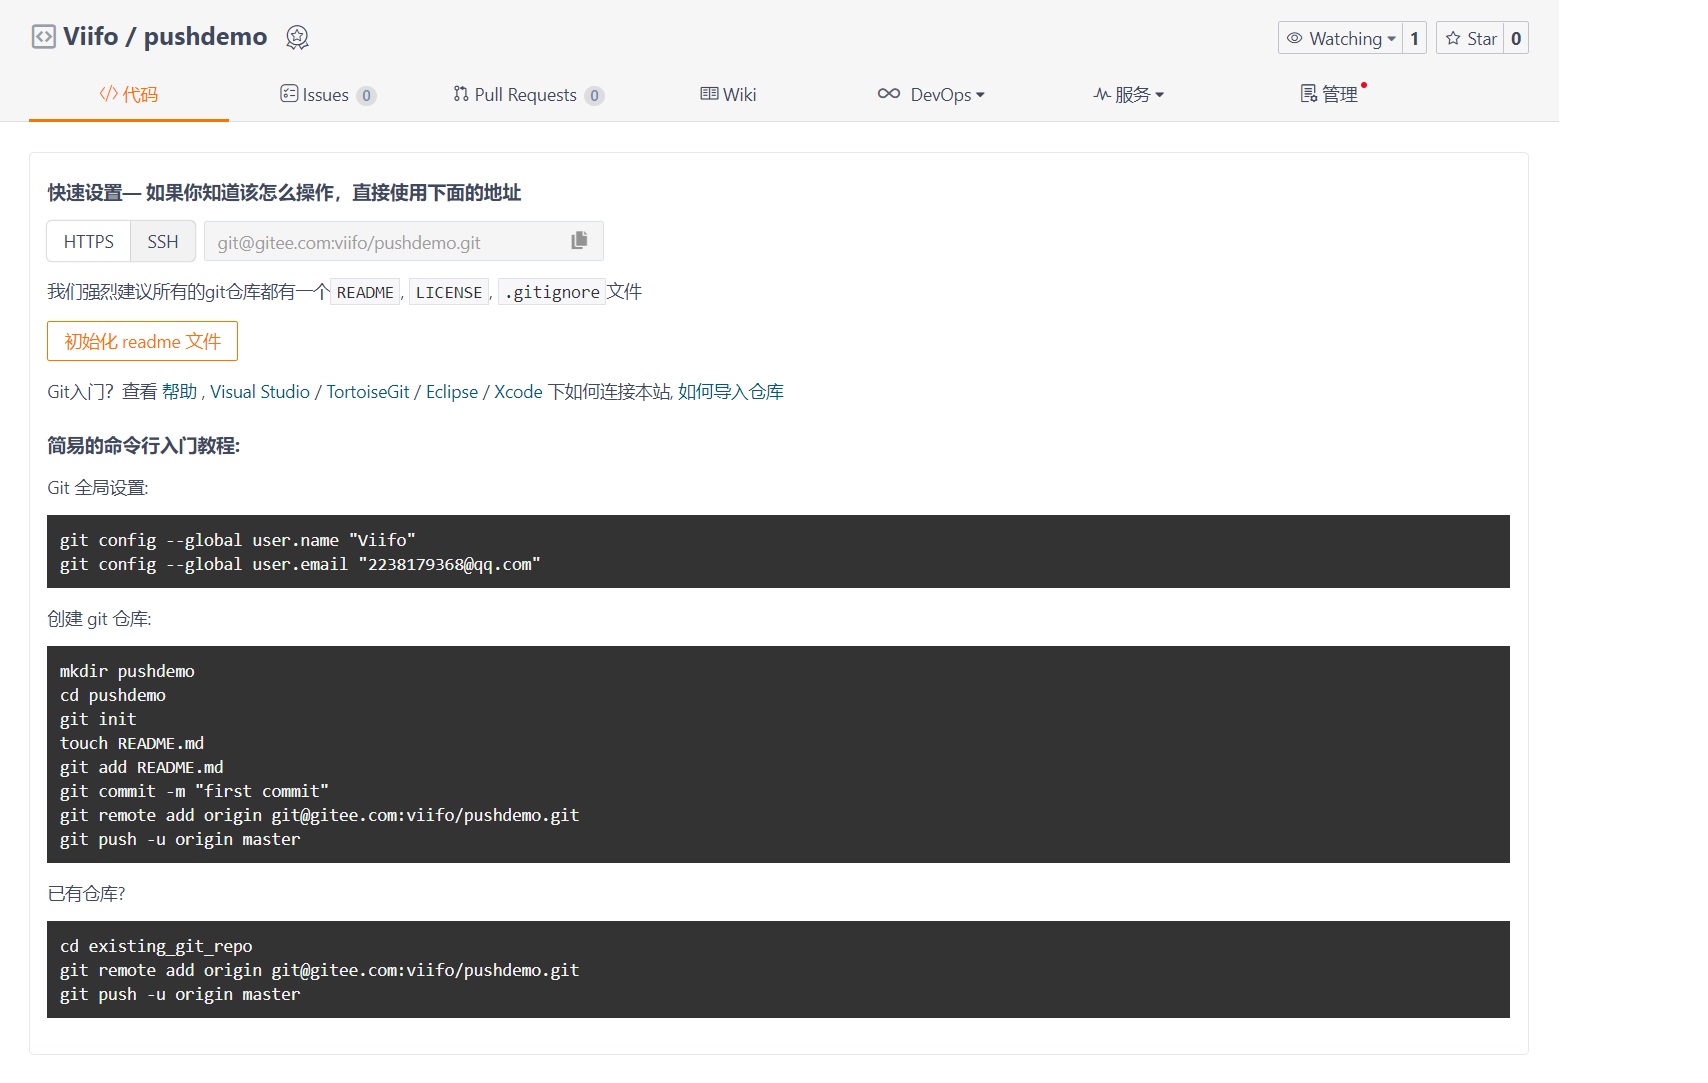Select the HTTPS protocol toggle

(x=89, y=242)
